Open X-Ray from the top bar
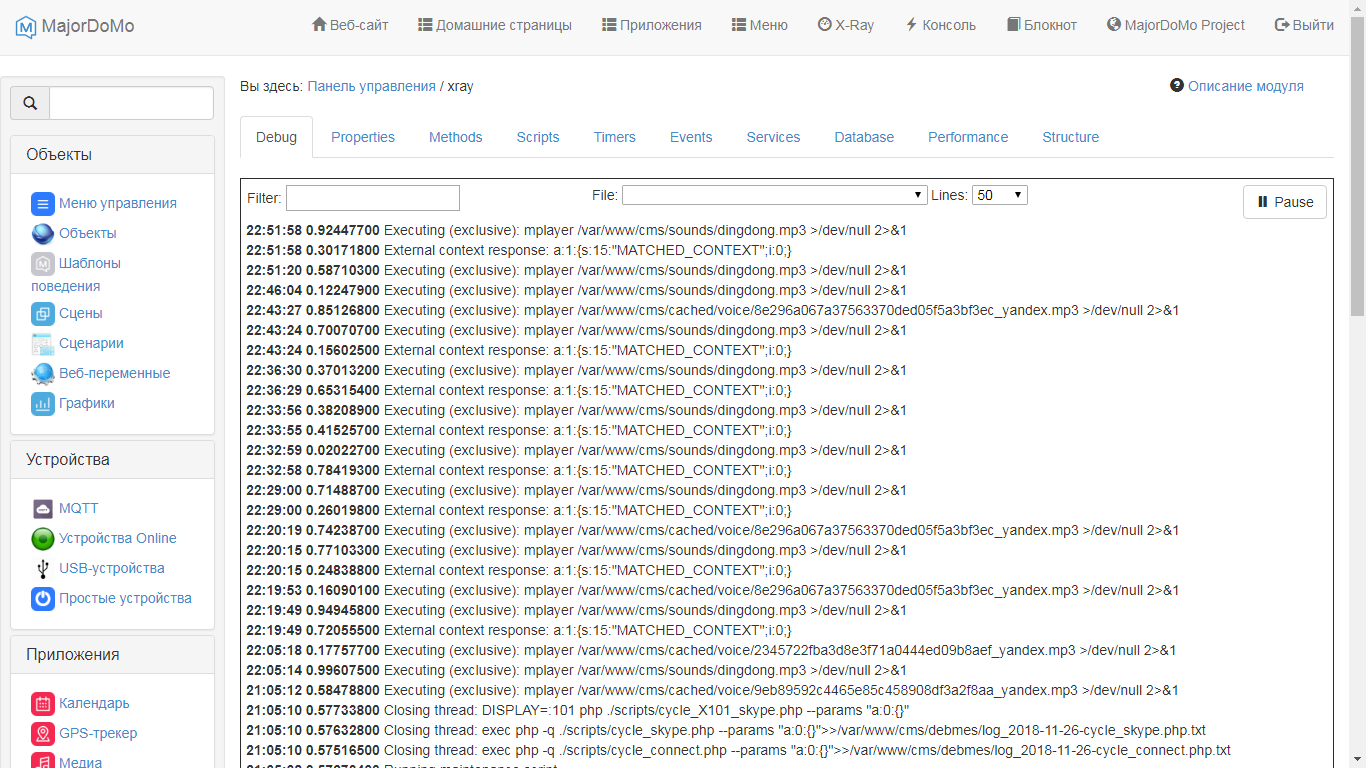1366x768 pixels. (846, 25)
